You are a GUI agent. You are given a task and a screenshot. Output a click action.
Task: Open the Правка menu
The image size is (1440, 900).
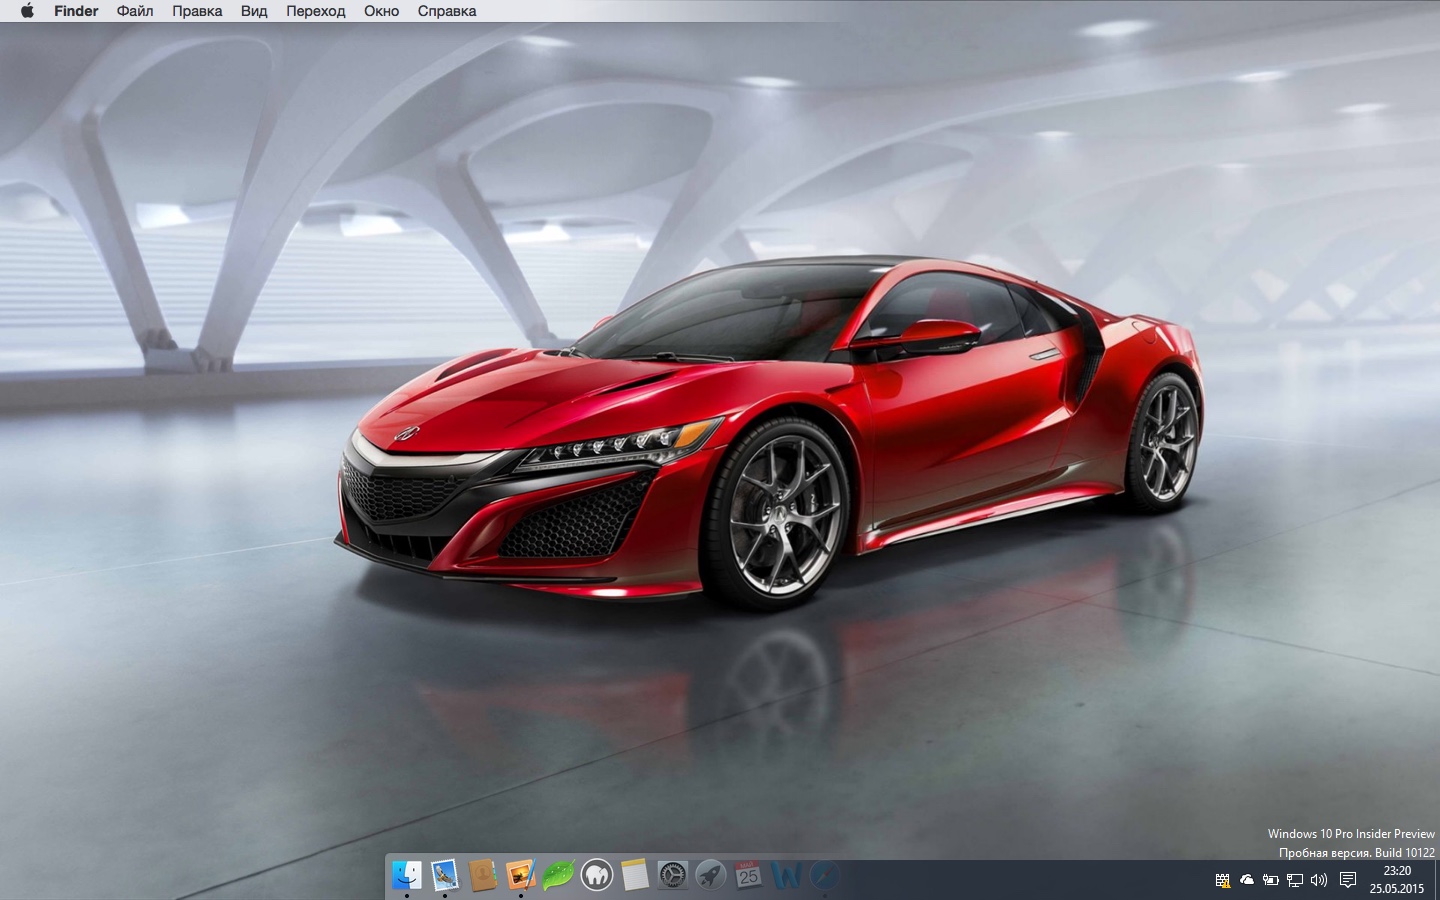click(x=197, y=11)
